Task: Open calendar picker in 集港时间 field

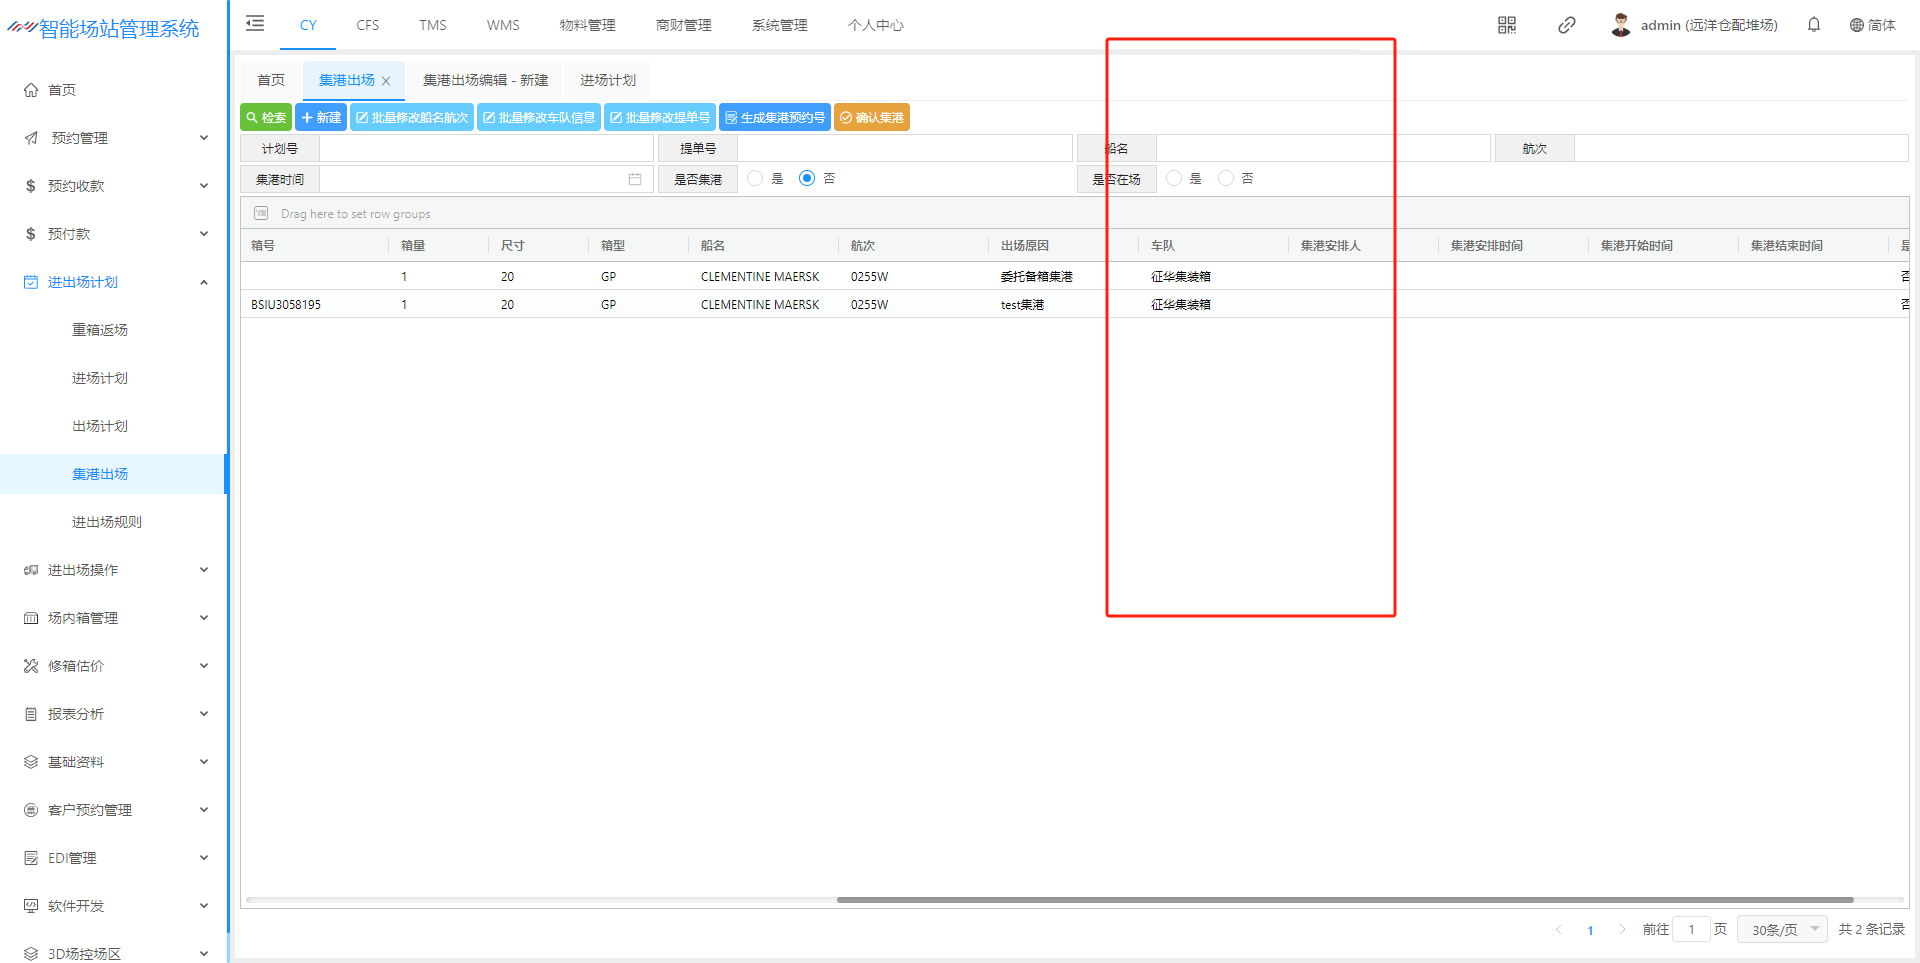Action: click(x=634, y=179)
